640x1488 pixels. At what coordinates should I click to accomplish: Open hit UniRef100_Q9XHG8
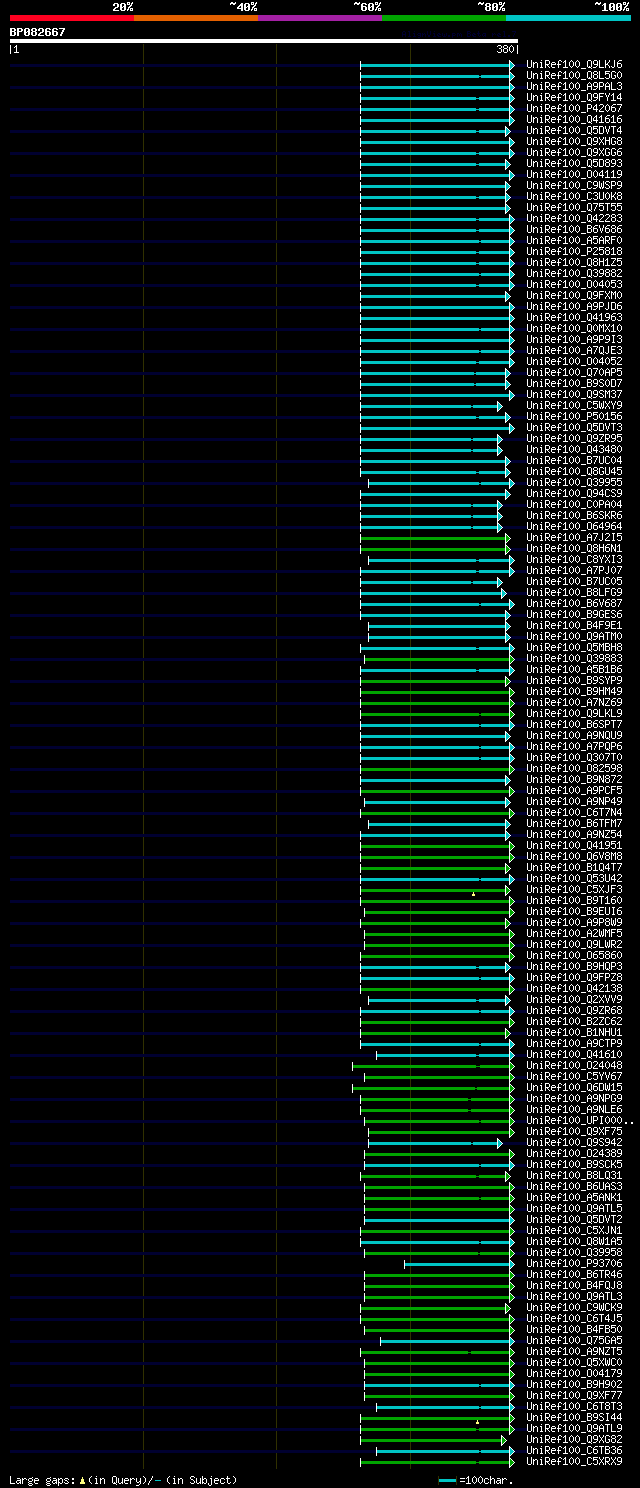[574, 142]
